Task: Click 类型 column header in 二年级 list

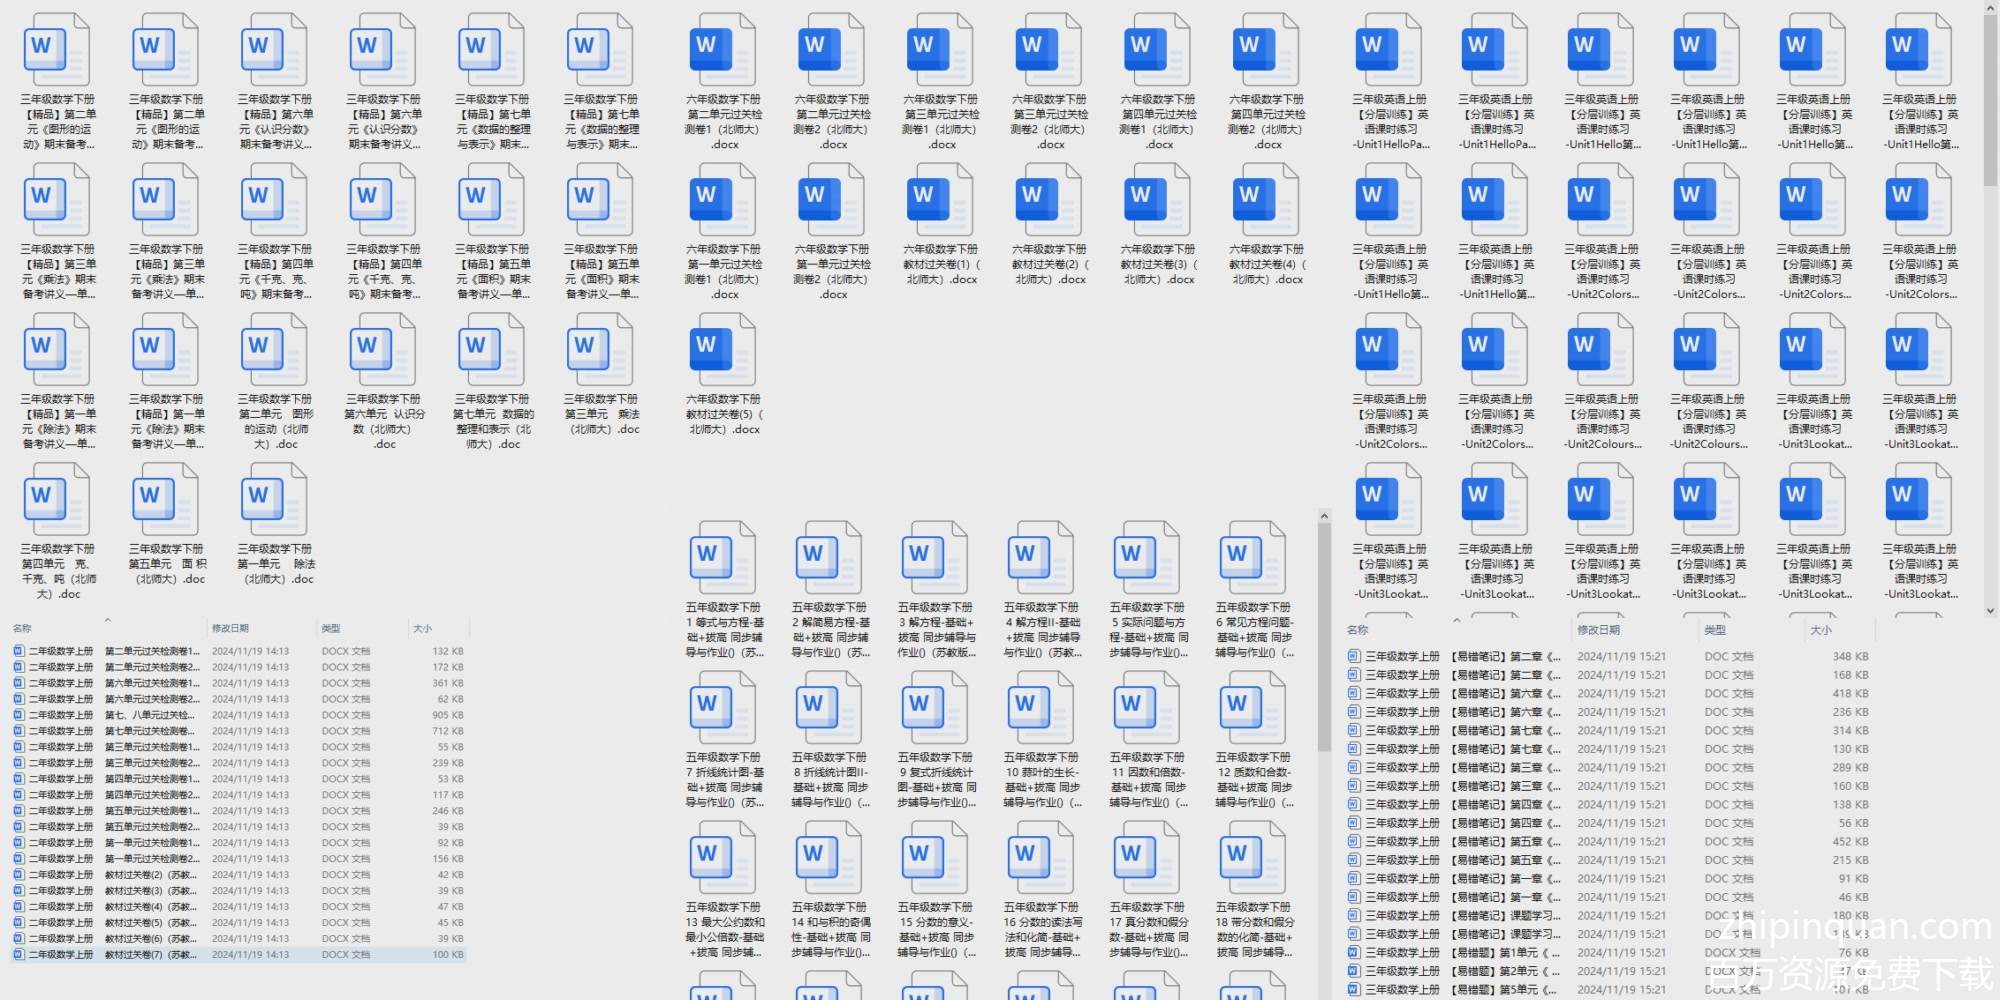Action: pos(331,628)
